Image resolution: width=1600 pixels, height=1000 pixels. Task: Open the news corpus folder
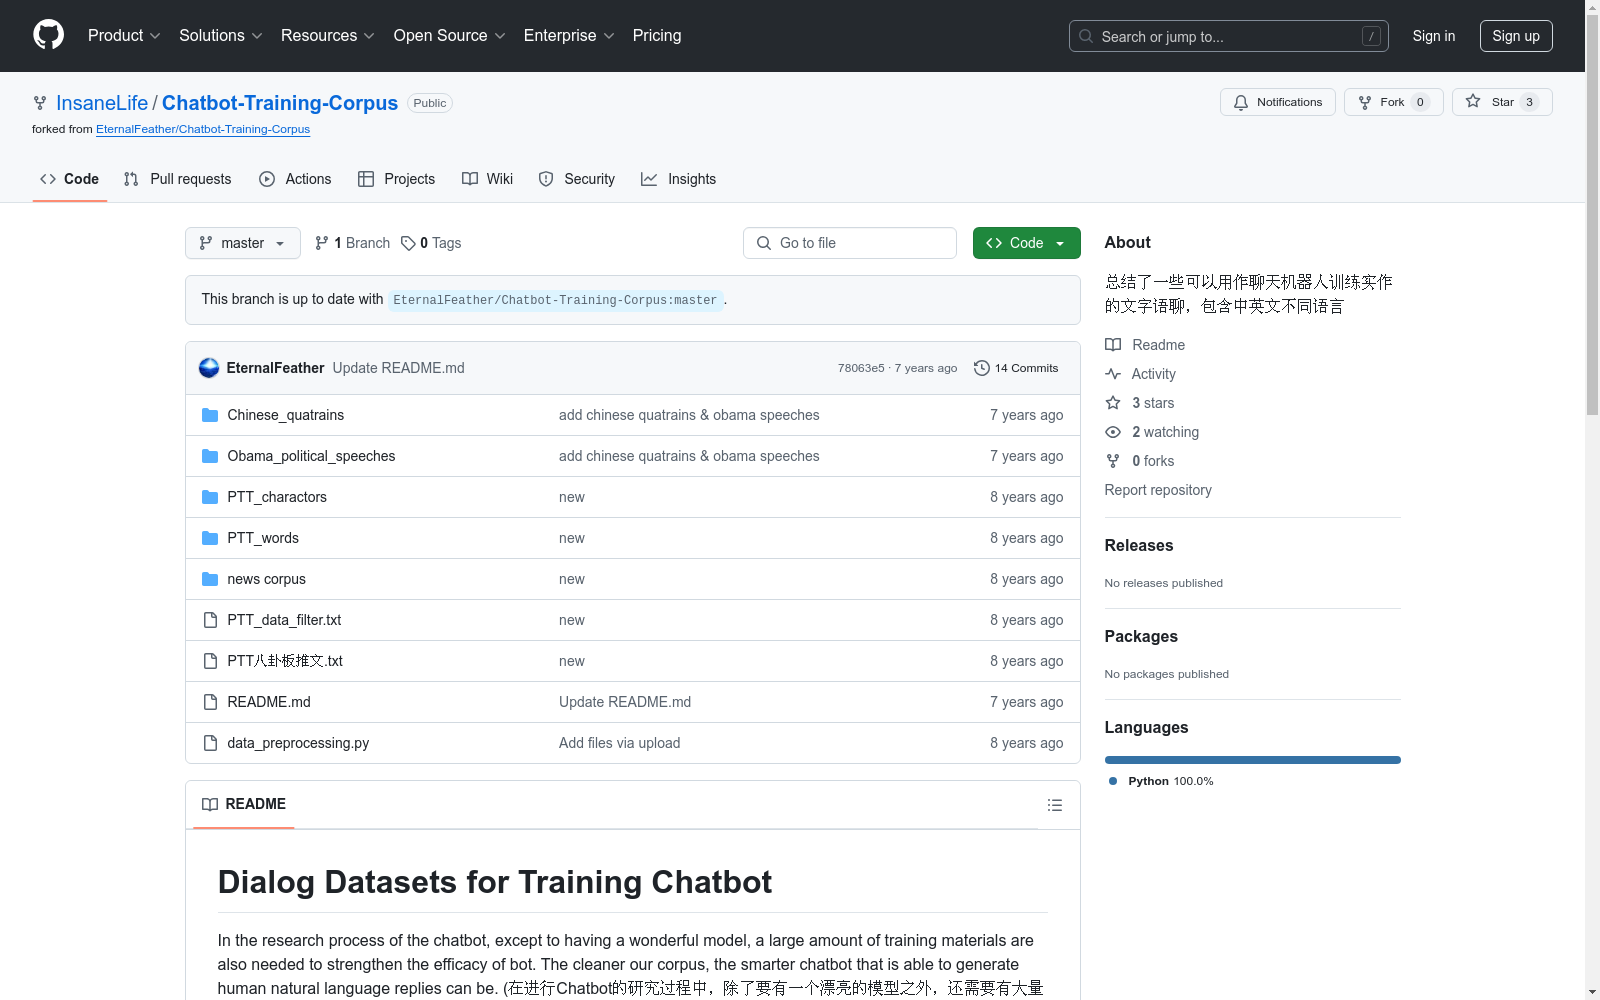[266, 579]
